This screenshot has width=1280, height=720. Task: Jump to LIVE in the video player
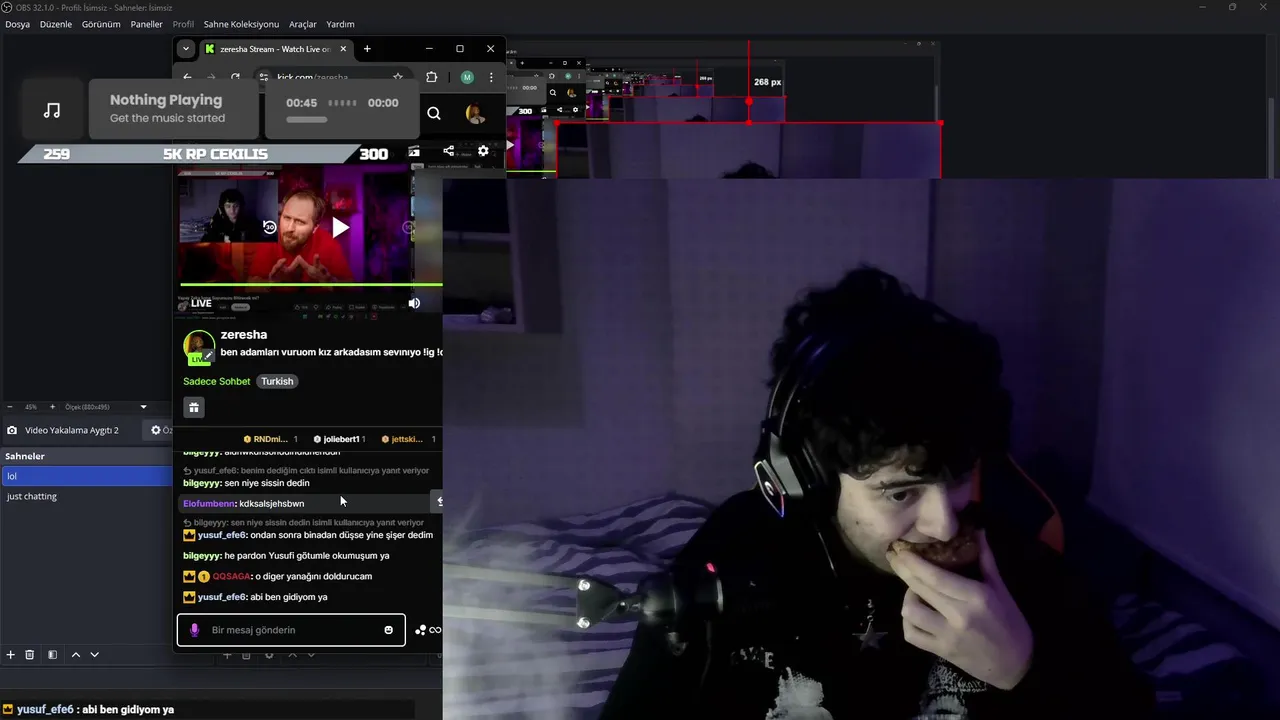coord(201,303)
